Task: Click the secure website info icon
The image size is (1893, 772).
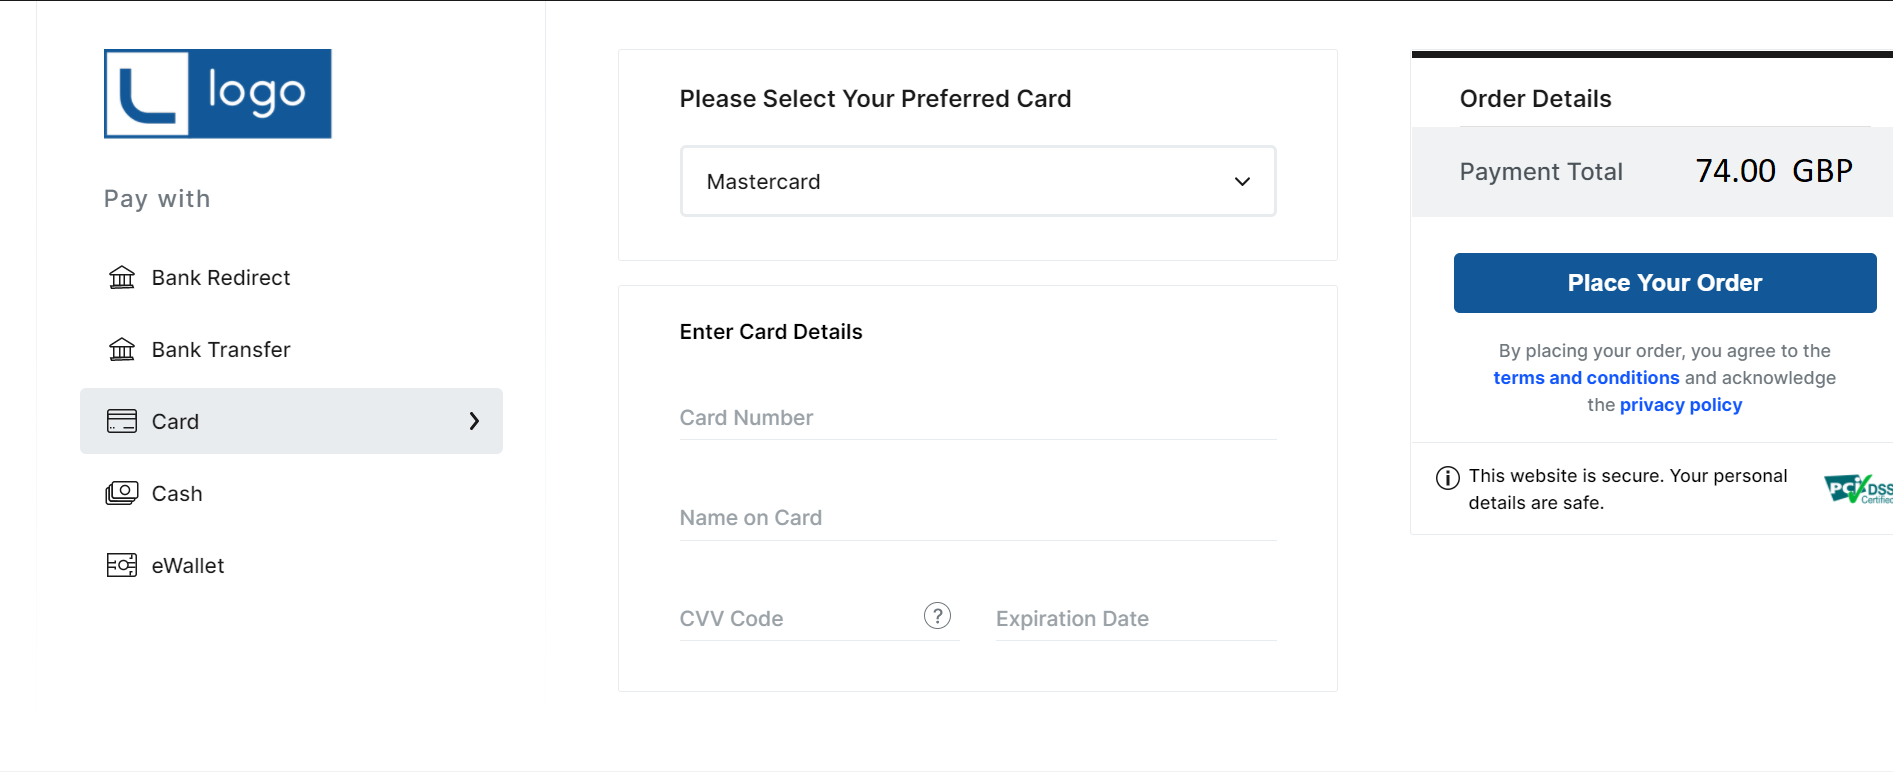Action: pyautogui.click(x=1447, y=478)
